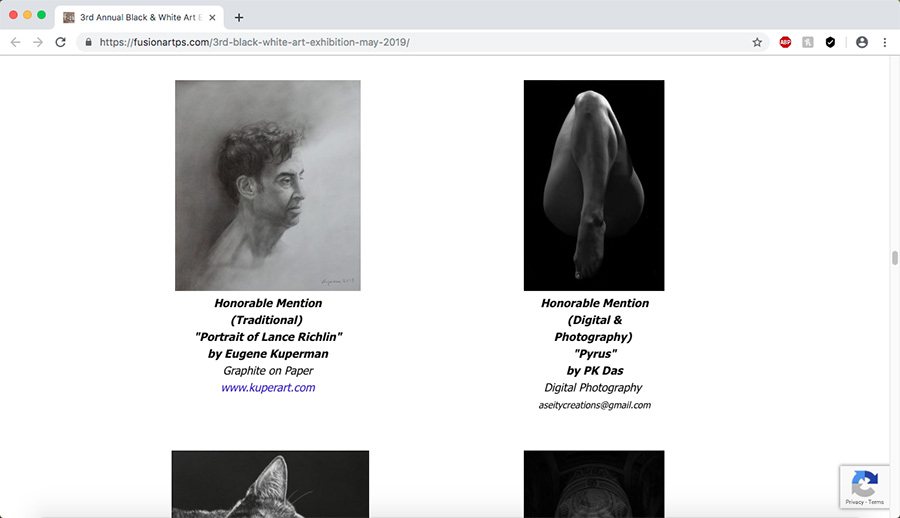900x518 pixels.
Task: Minimize the window with yellow button
Action: 27,15
